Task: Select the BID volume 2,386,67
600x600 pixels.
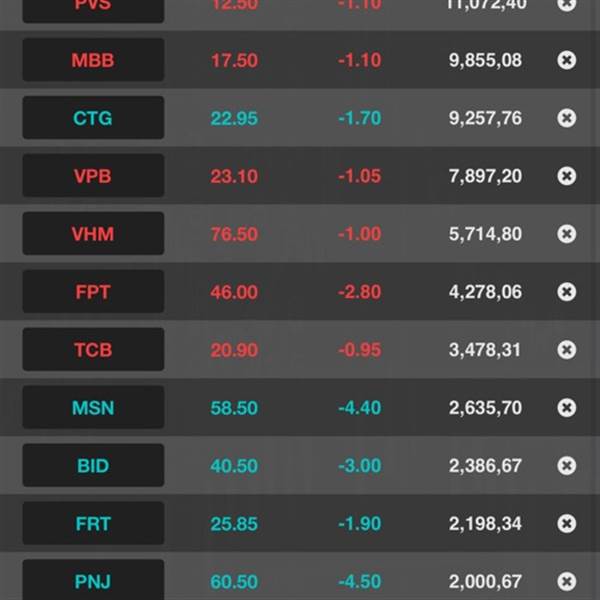Action: pos(485,466)
